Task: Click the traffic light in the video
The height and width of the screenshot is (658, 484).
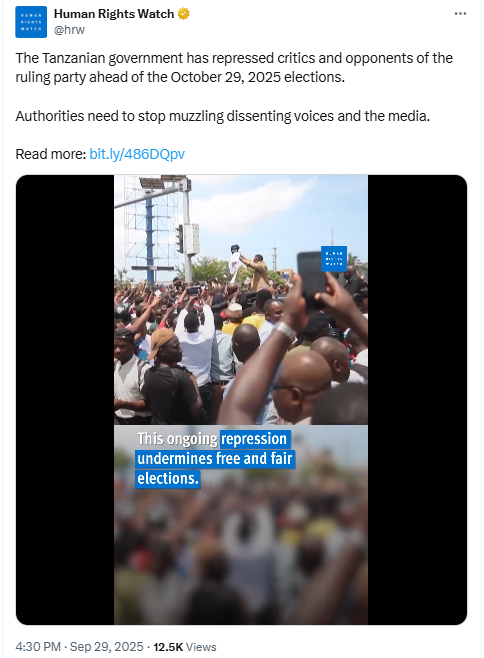Action: pos(180,238)
